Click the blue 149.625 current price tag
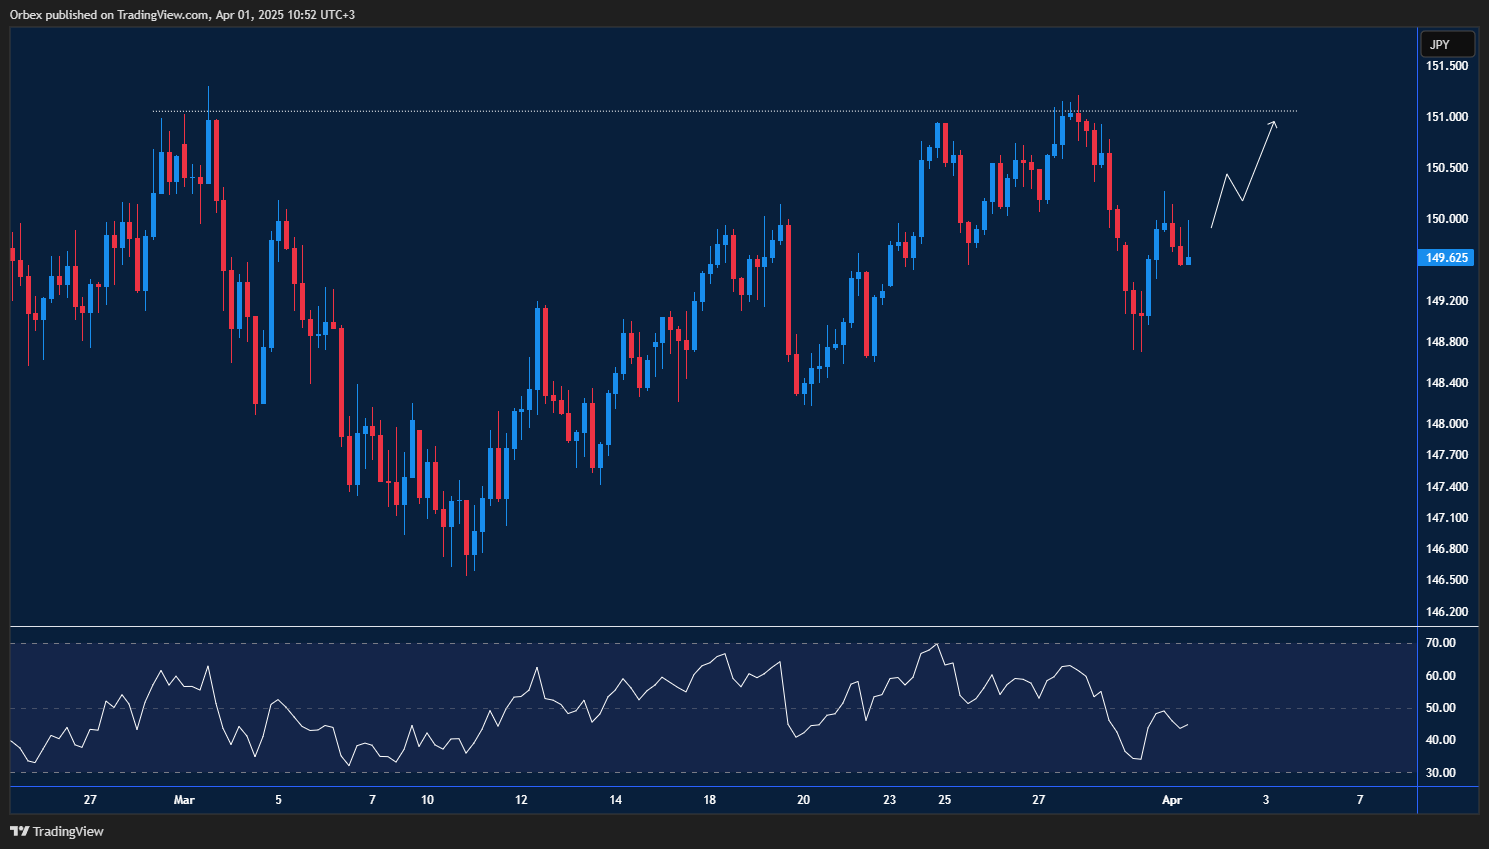The image size is (1489, 849). click(x=1446, y=258)
